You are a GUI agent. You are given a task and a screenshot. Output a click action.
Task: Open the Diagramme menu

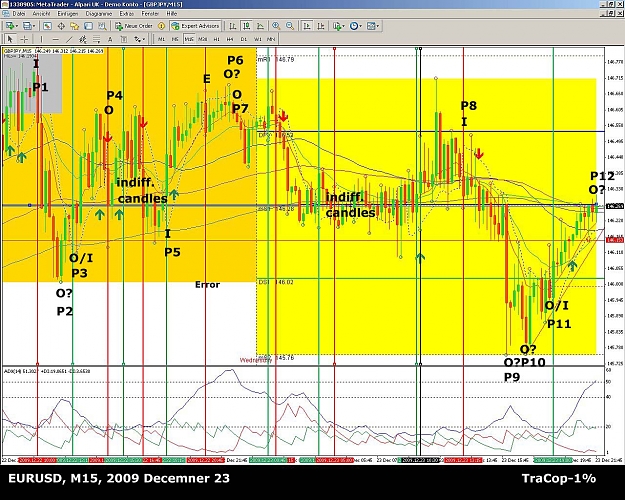point(99,14)
